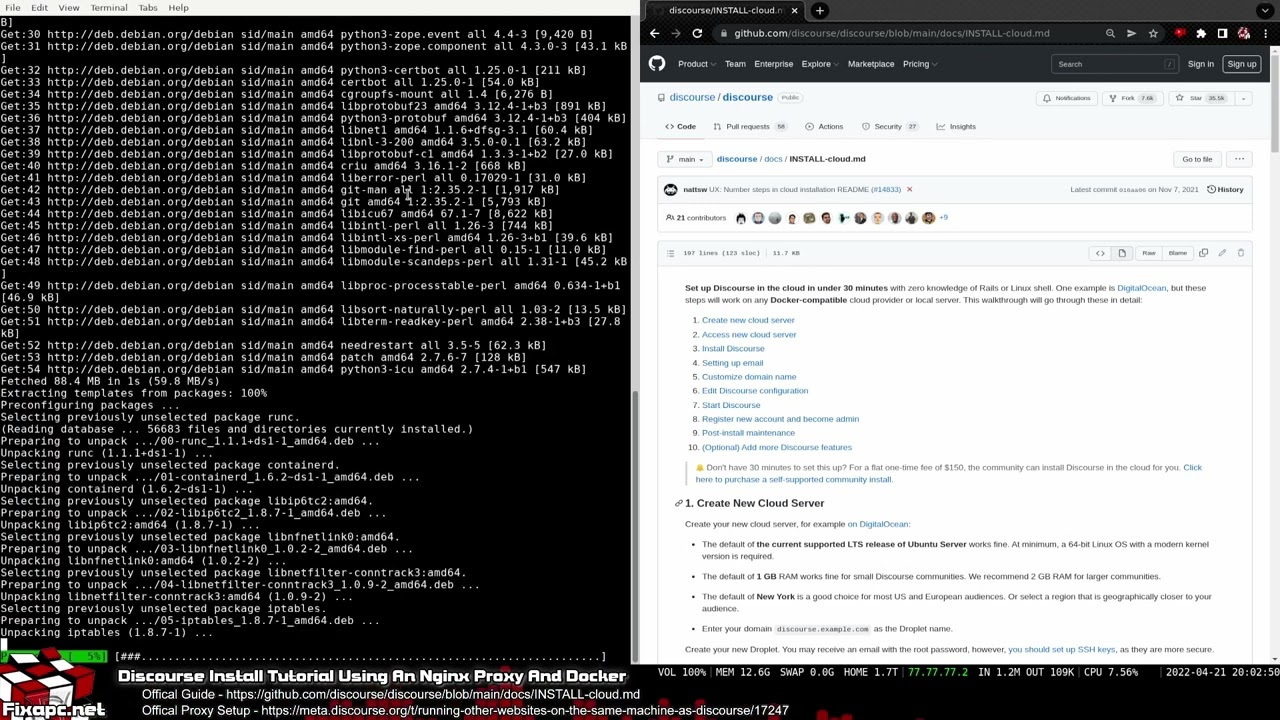Open the Chrome three-dot menu
This screenshot has width=1280, height=720.
click(1266, 33)
